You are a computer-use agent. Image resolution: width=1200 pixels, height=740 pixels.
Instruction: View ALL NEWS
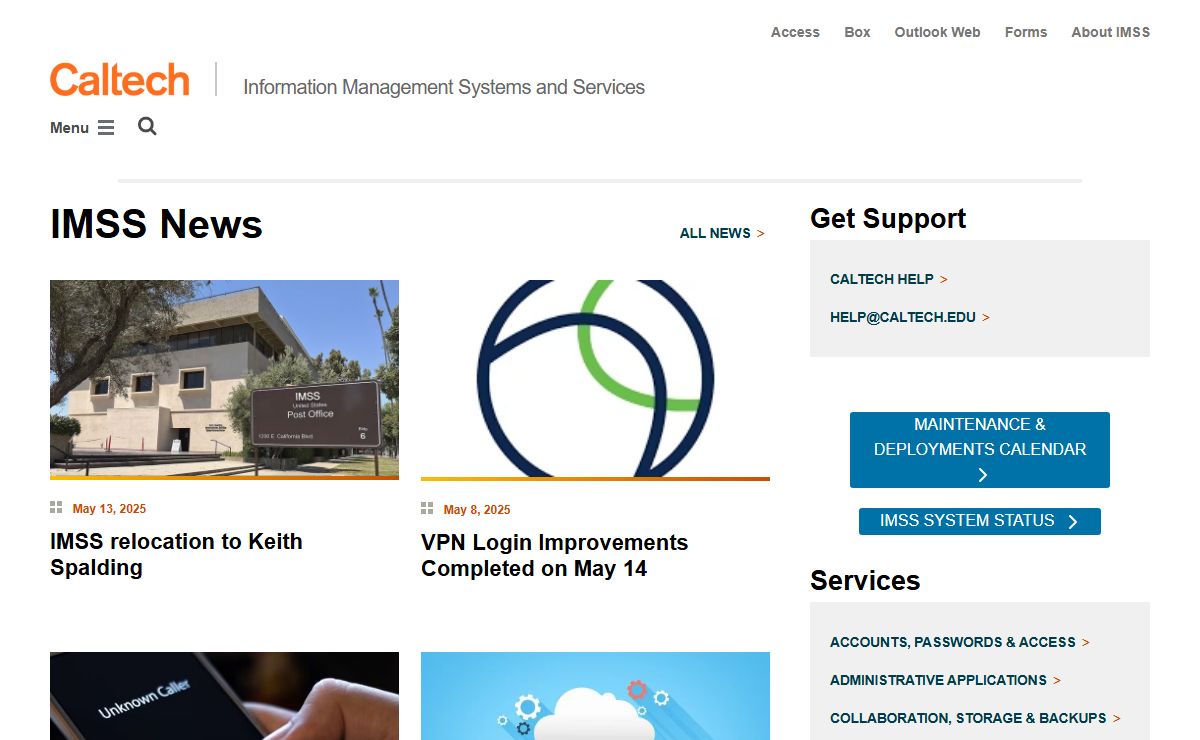[722, 233]
